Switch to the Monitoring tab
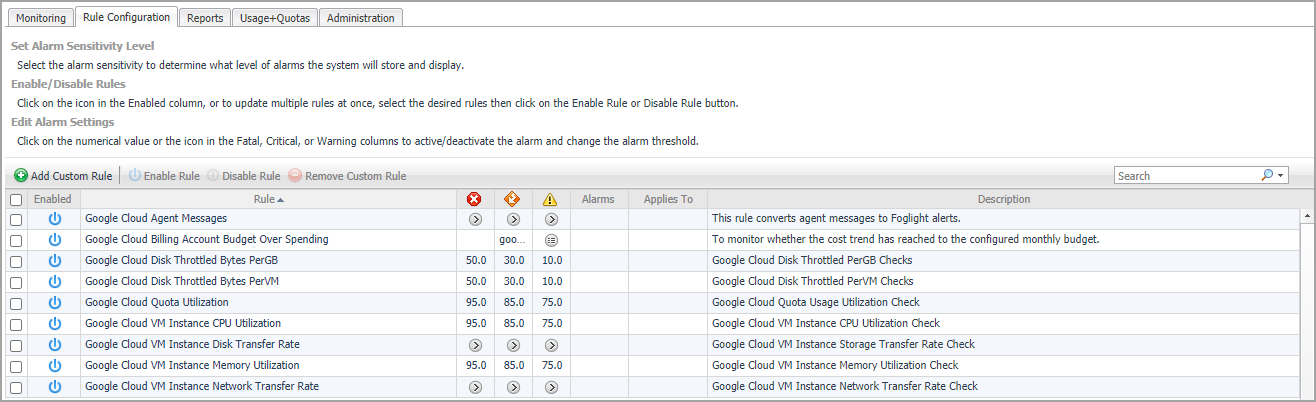Image resolution: width=1316 pixels, height=402 pixels. [41, 18]
